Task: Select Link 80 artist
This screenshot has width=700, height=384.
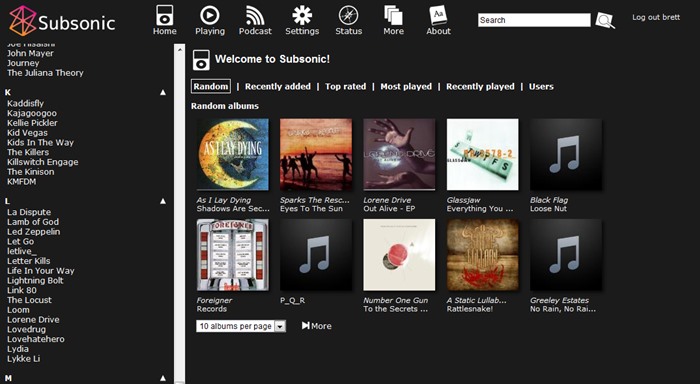Action: (x=22, y=290)
